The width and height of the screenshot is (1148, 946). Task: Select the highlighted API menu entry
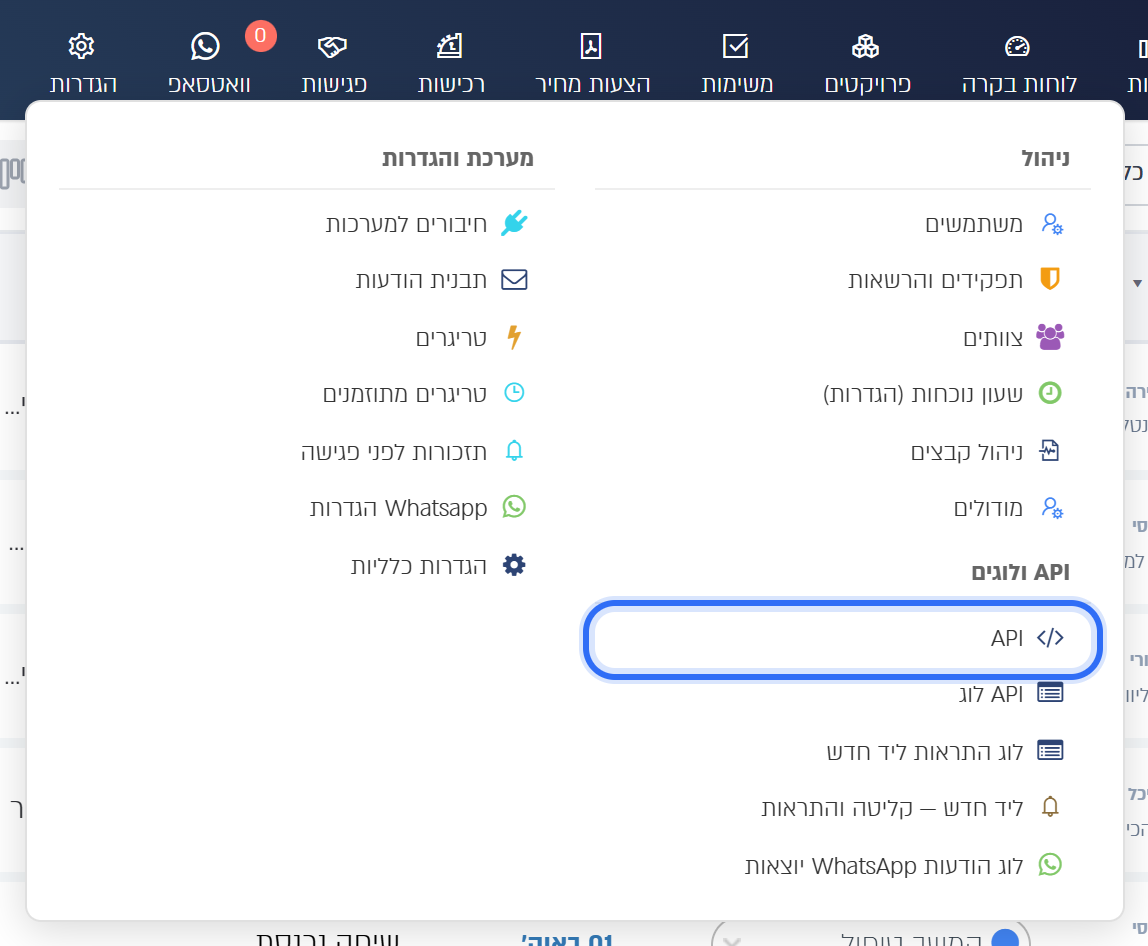pyautogui.click(x=843, y=639)
